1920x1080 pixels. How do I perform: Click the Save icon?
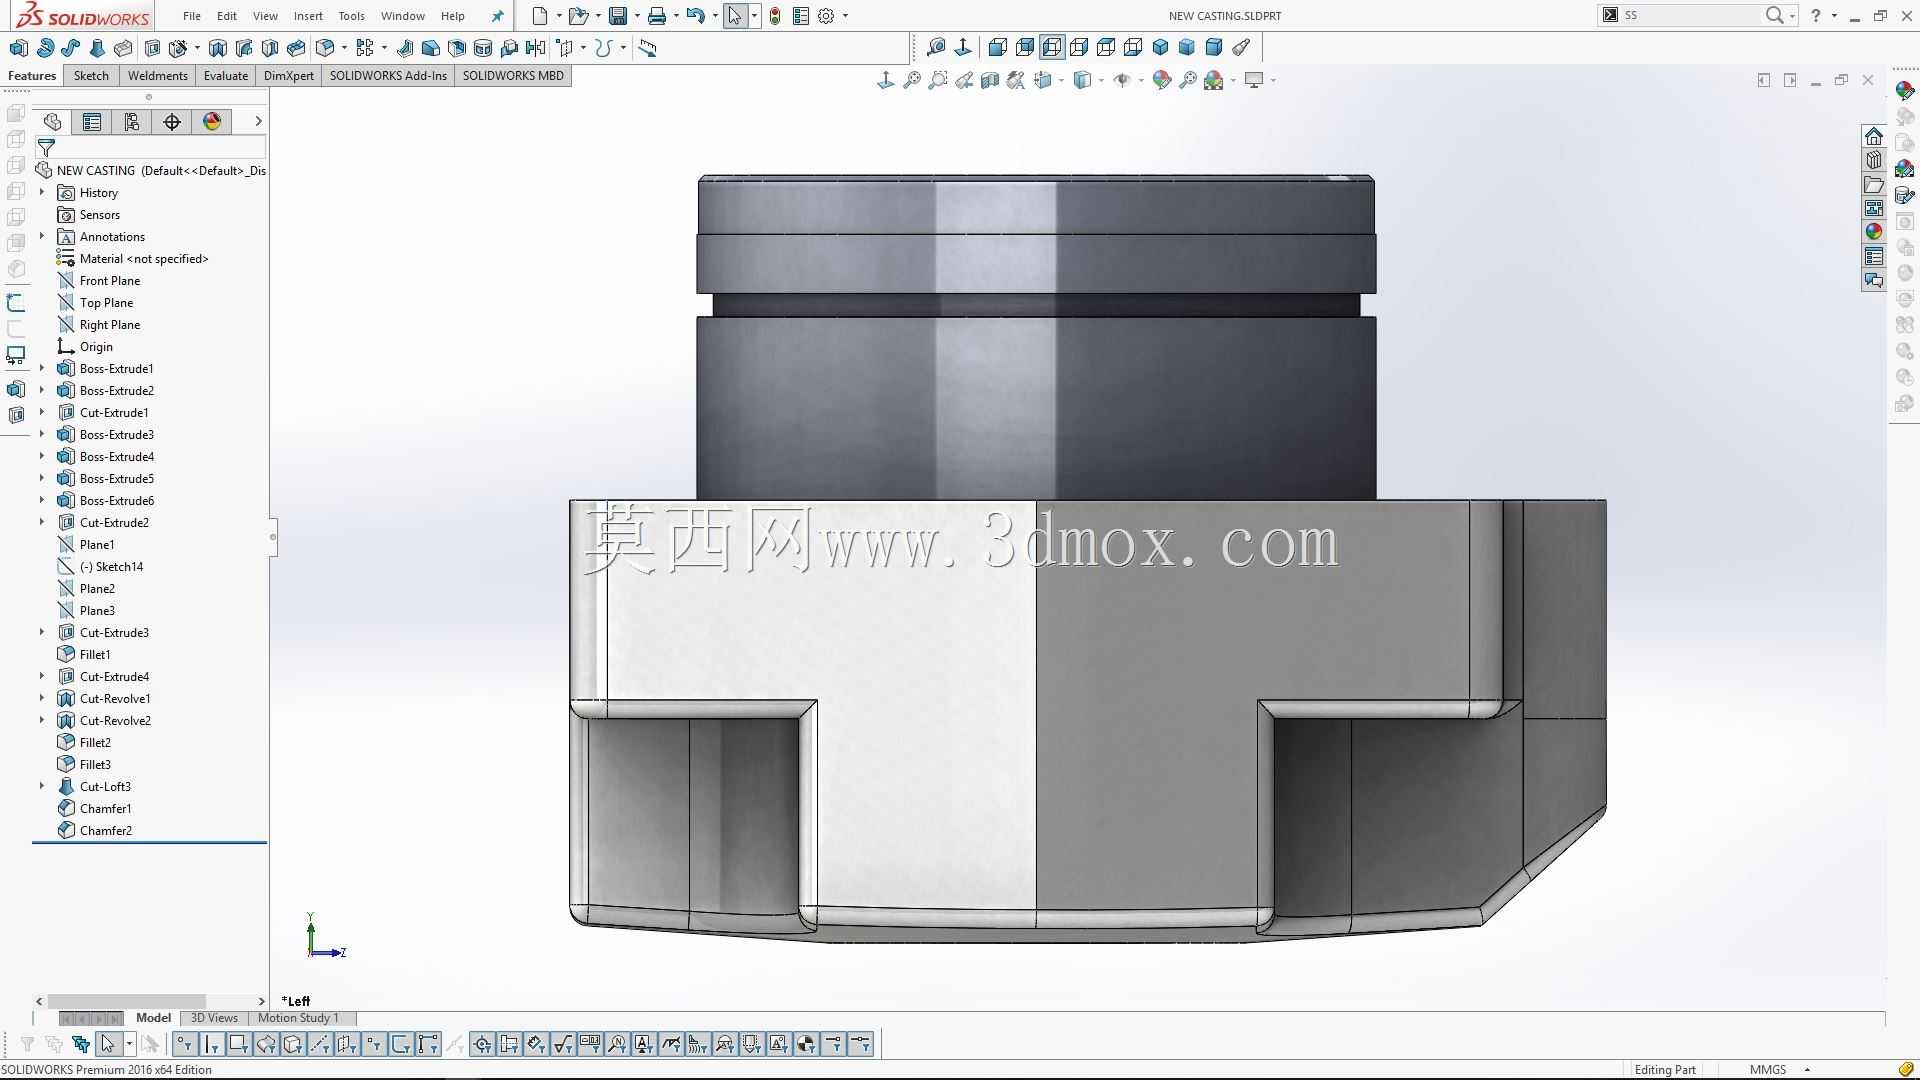[x=618, y=16]
